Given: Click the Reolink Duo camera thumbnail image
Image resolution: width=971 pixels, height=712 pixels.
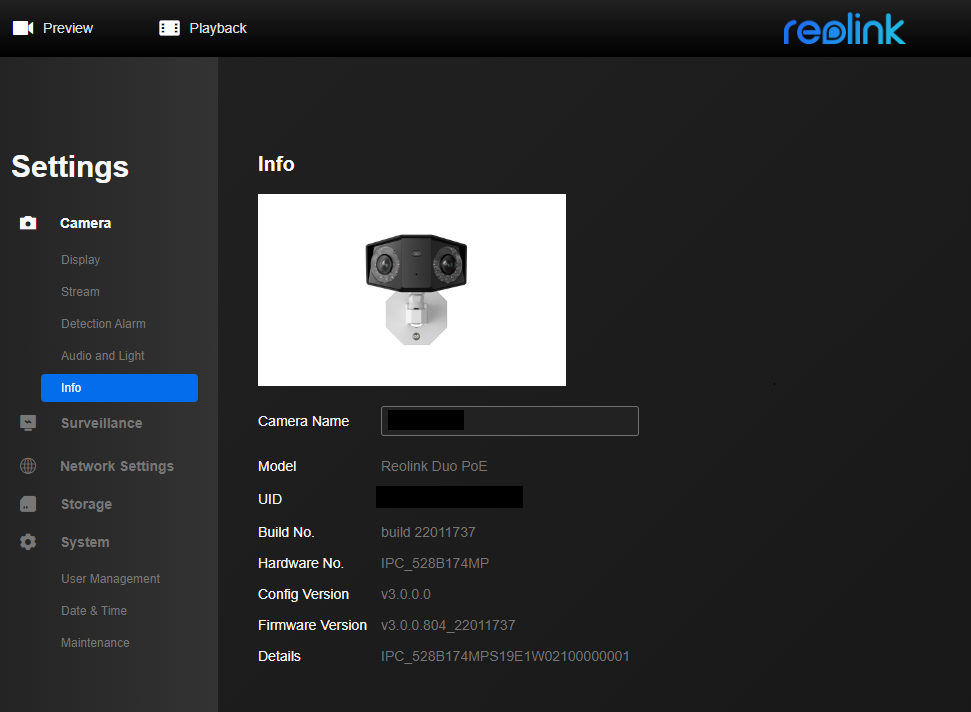Looking at the screenshot, I should tap(412, 289).
